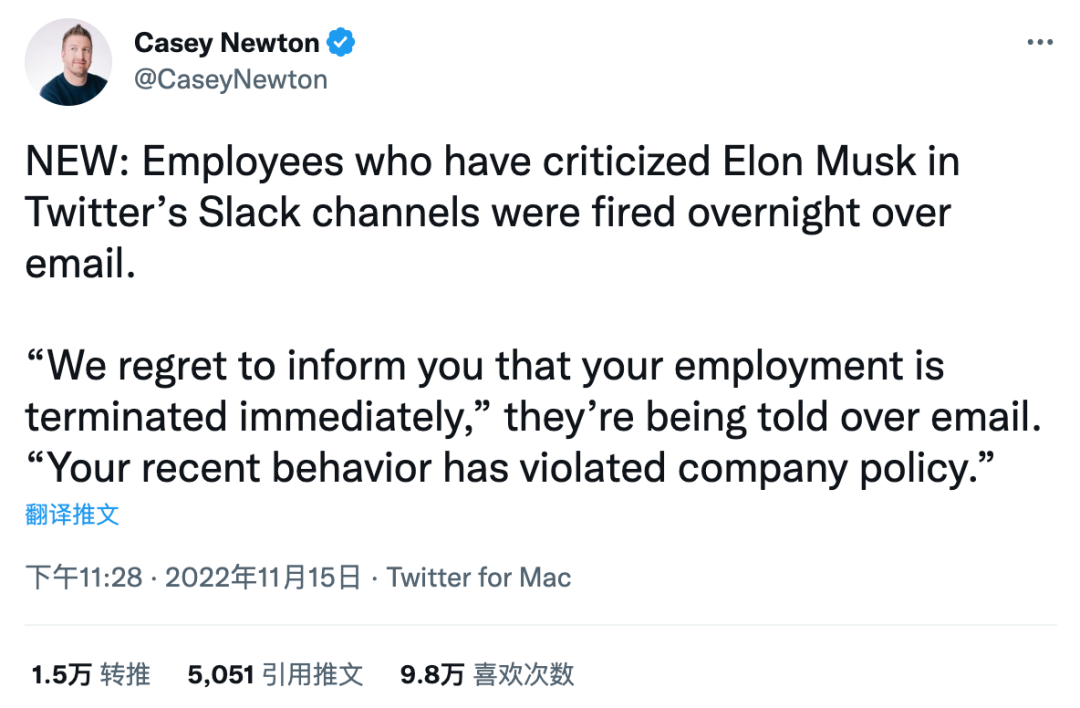
Task: Open the tweet's three-dot more options menu
Action: (x=1040, y=43)
